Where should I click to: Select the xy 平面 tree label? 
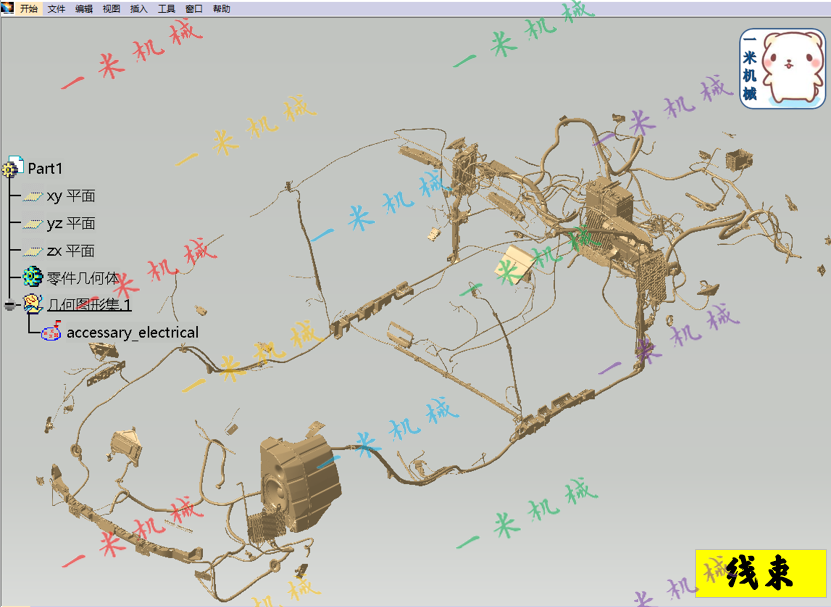pyautogui.click(x=71, y=196)
